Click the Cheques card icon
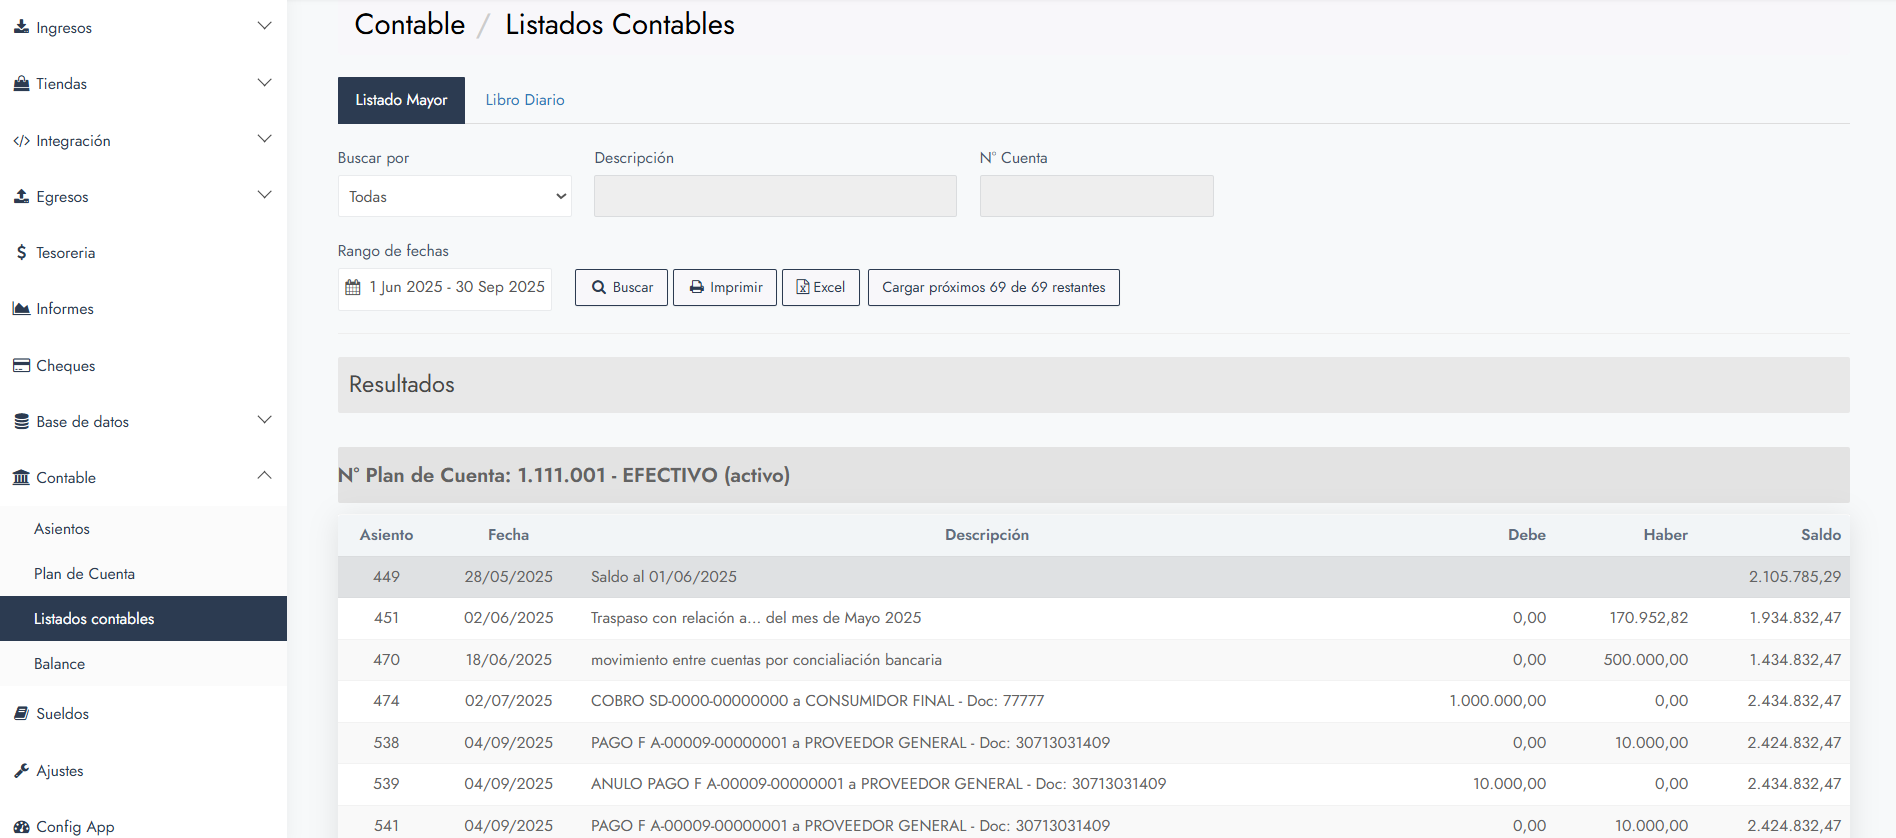Image resolution: width=1896 pixels, height=838 pixels. (21, 366)
